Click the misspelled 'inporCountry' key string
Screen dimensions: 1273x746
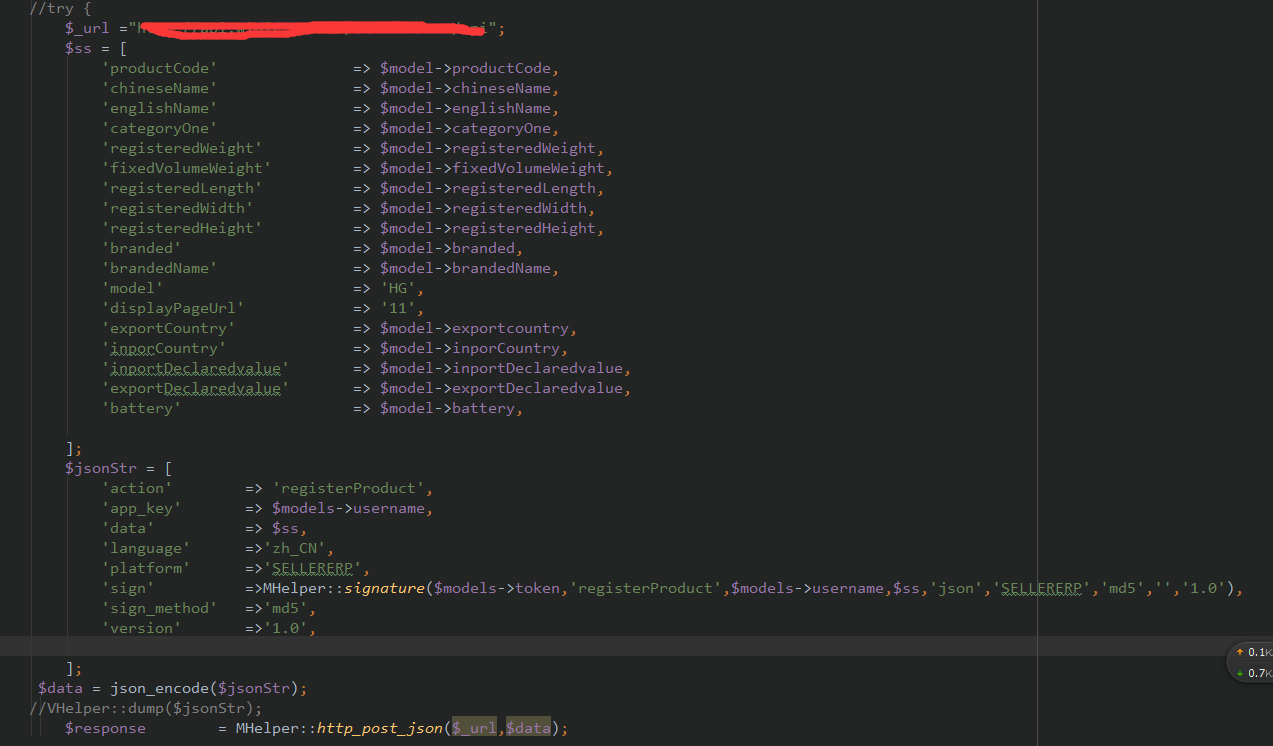pos(164,348)
